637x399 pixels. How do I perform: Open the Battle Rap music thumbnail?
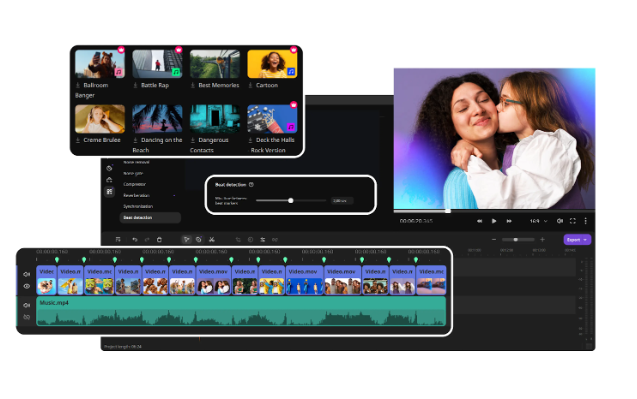157,64
